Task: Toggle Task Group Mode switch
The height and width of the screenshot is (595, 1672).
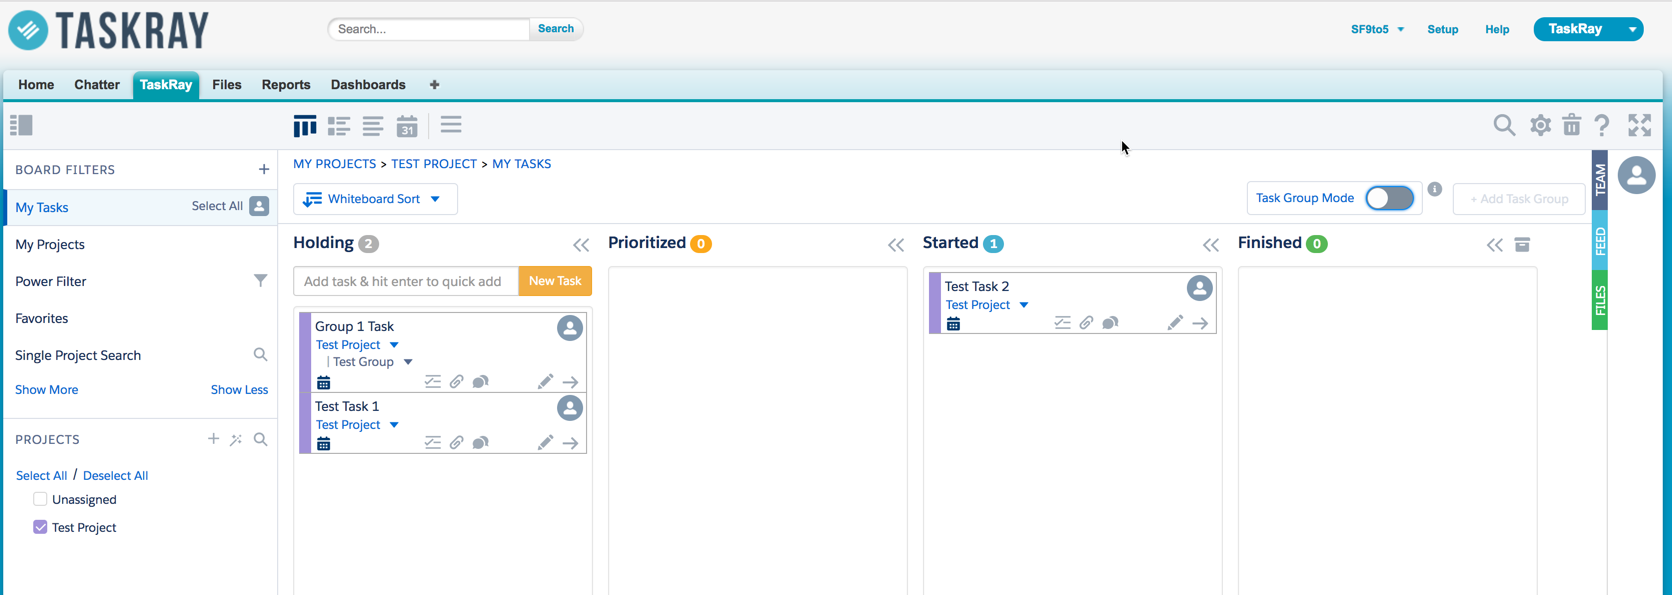Action: (1390, 198)
